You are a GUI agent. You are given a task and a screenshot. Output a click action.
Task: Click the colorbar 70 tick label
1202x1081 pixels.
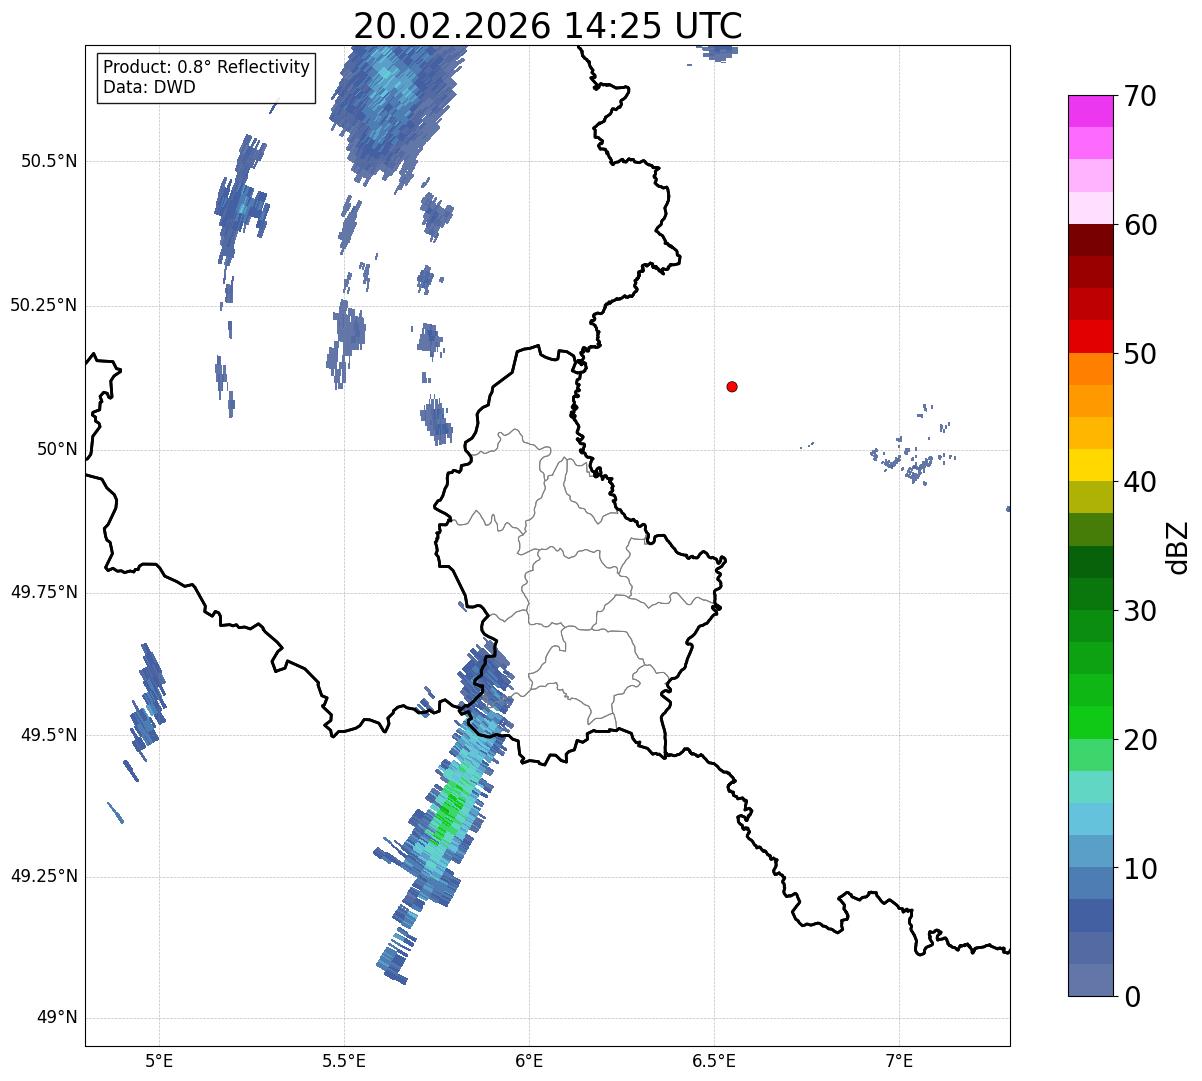(x=1140, y=96)
